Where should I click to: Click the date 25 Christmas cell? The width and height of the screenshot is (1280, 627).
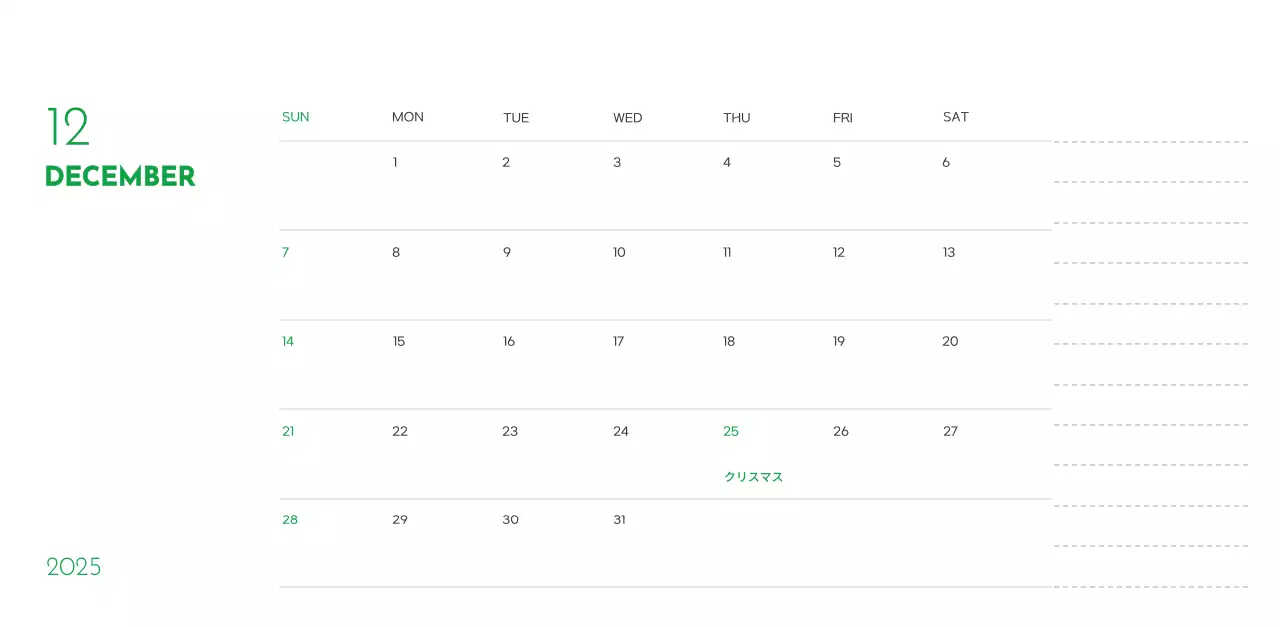(x=731, y=431)
